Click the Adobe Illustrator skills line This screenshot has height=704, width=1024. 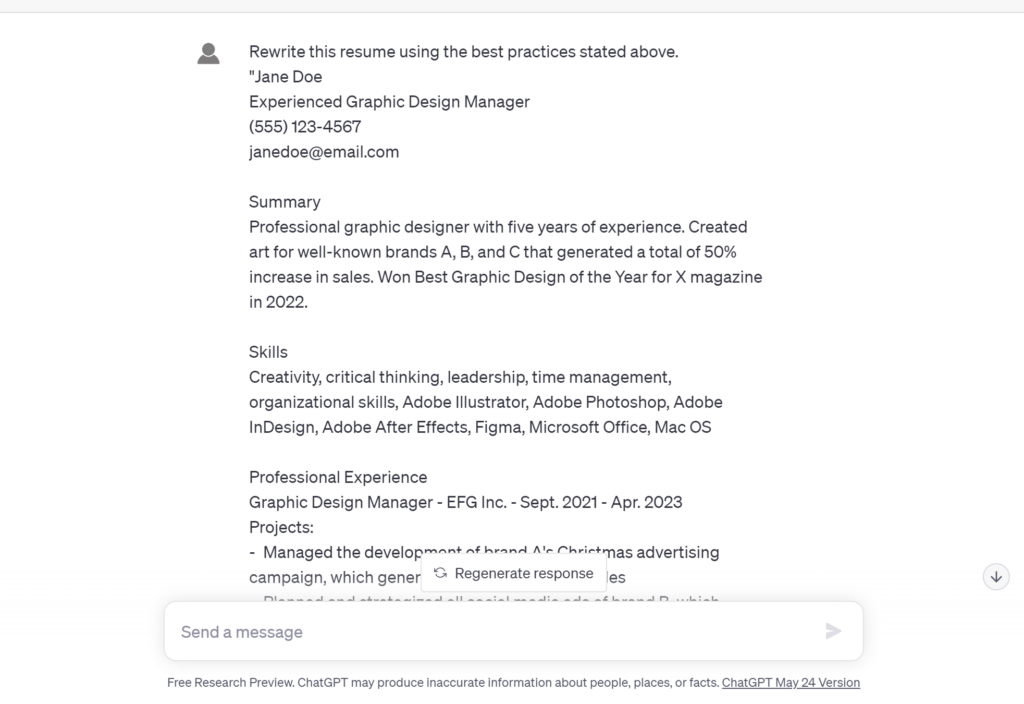pyautogui.click(x=485, y=402)
